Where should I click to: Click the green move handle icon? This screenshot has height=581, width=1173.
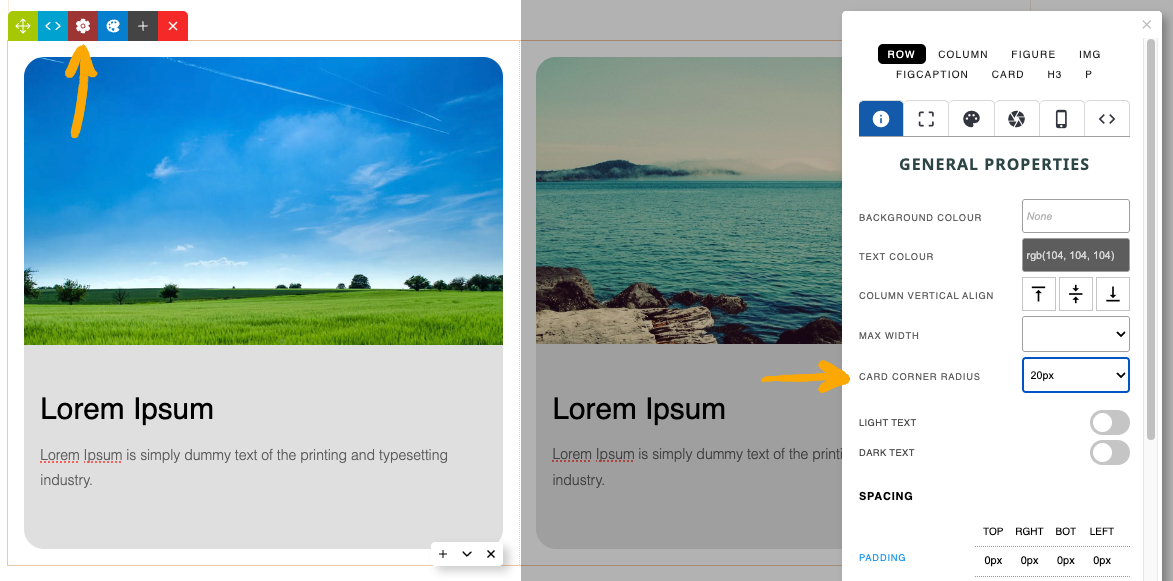click(x=23, y=26)
